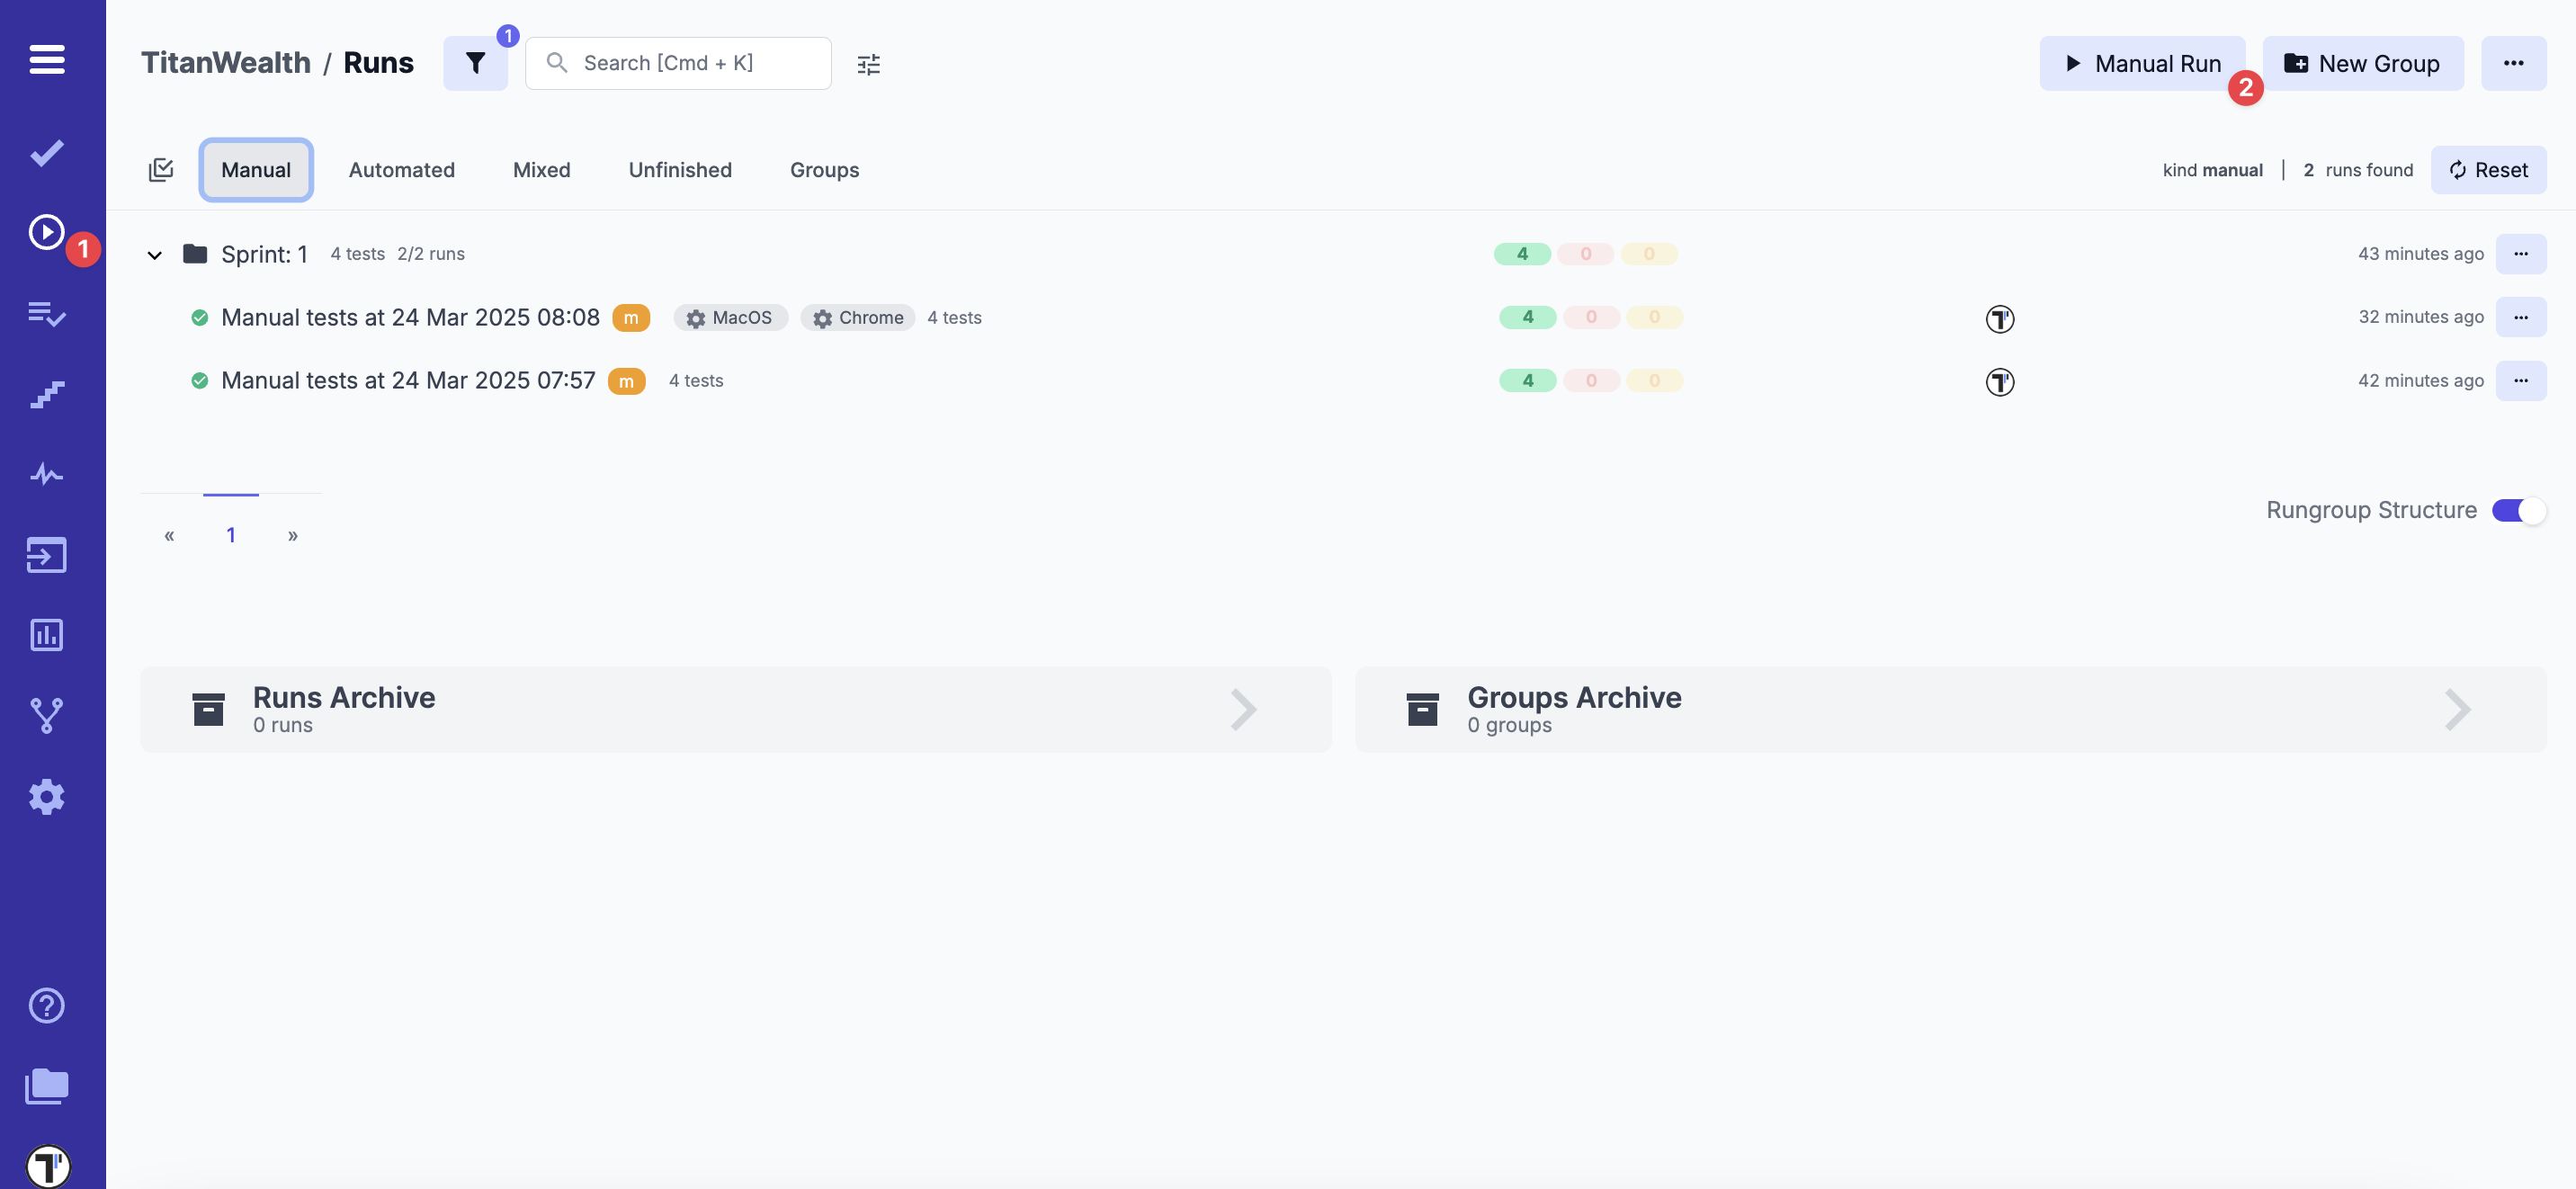Open the top-right more options menu
Viewport: 2576px width, 1189px height.
[x=2512, y=64]
